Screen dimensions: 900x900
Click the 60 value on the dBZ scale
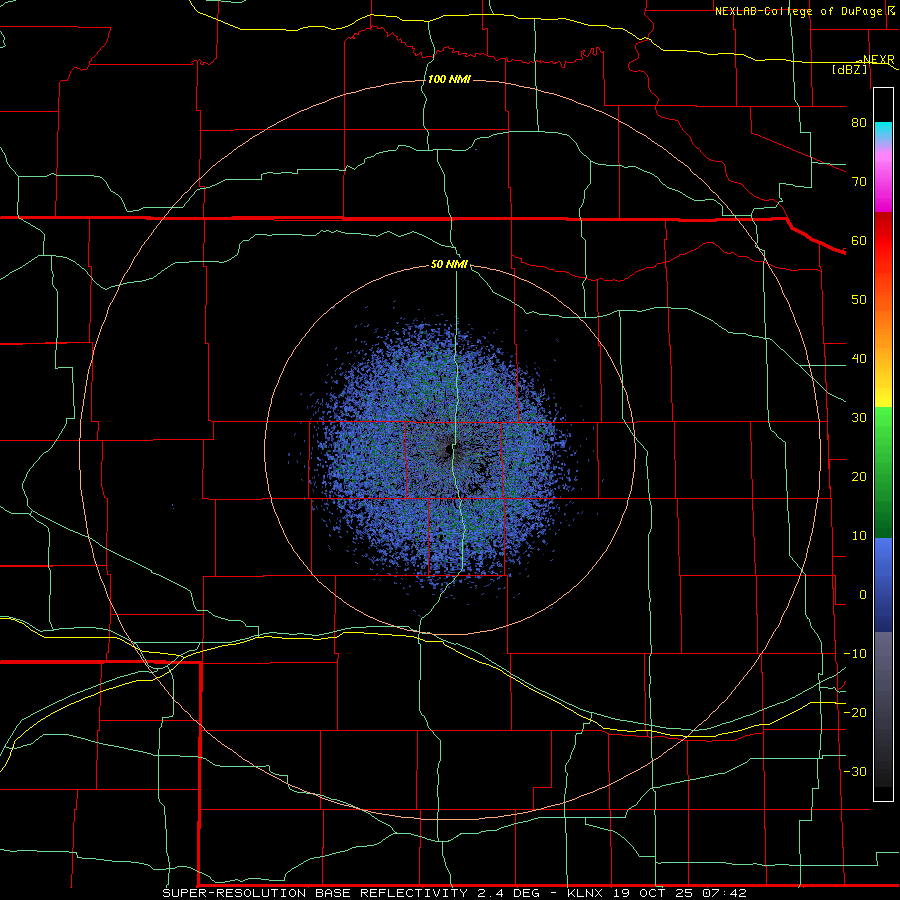859,241
